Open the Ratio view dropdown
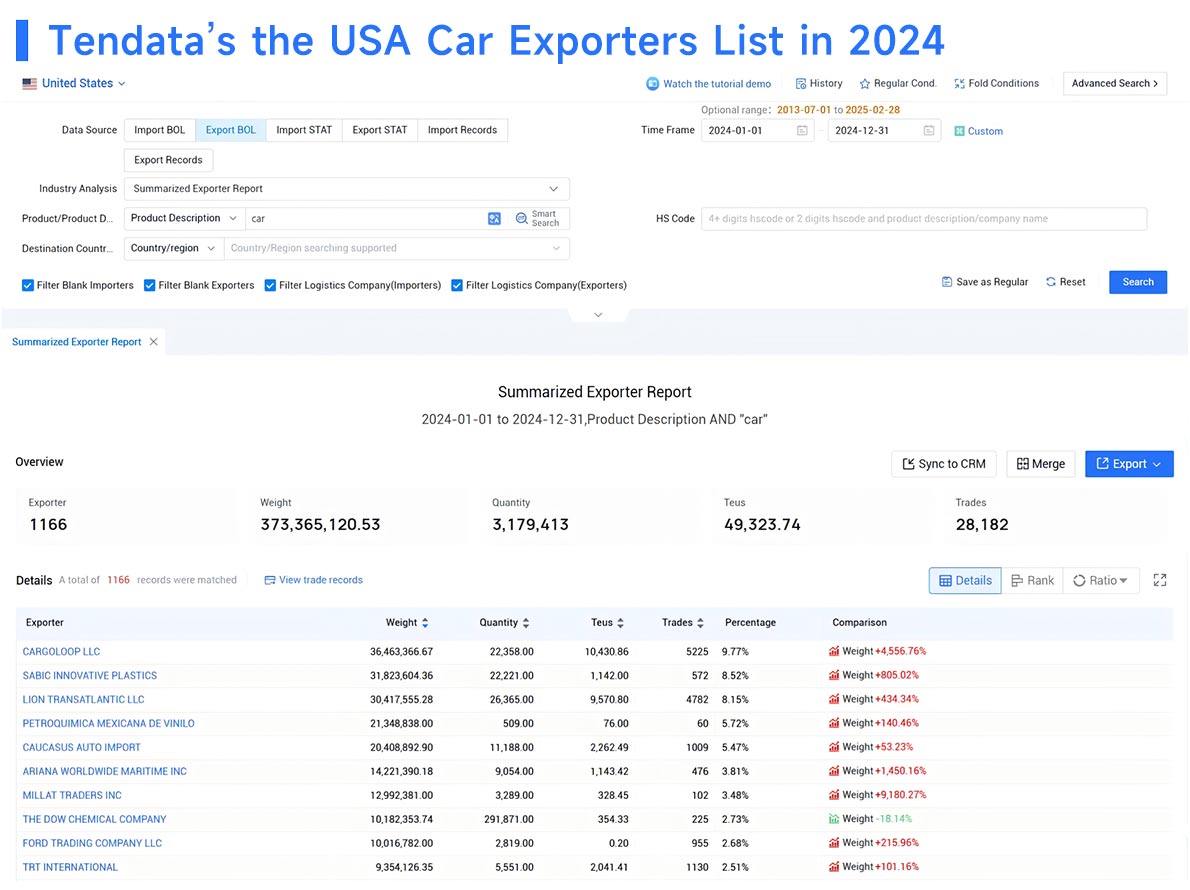This screenshot has height=890, width=1190. 1100,581
